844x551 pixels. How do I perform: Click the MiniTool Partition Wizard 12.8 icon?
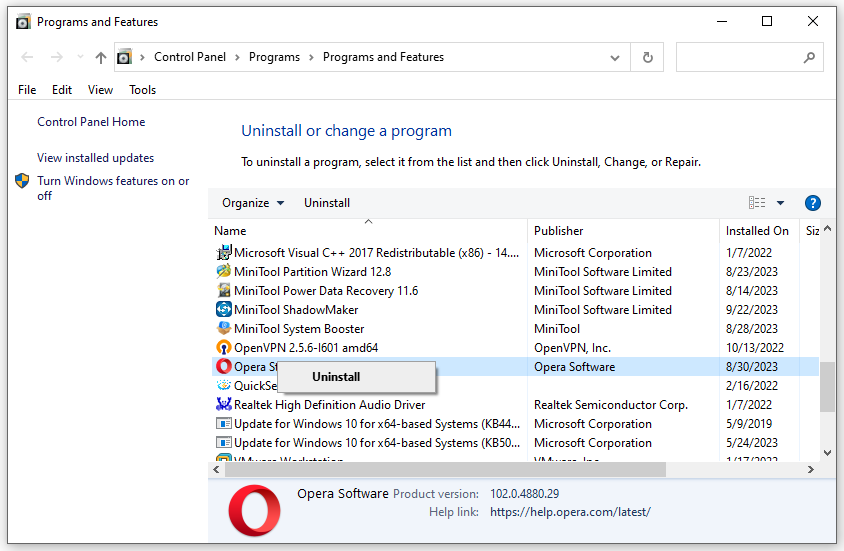223,271
